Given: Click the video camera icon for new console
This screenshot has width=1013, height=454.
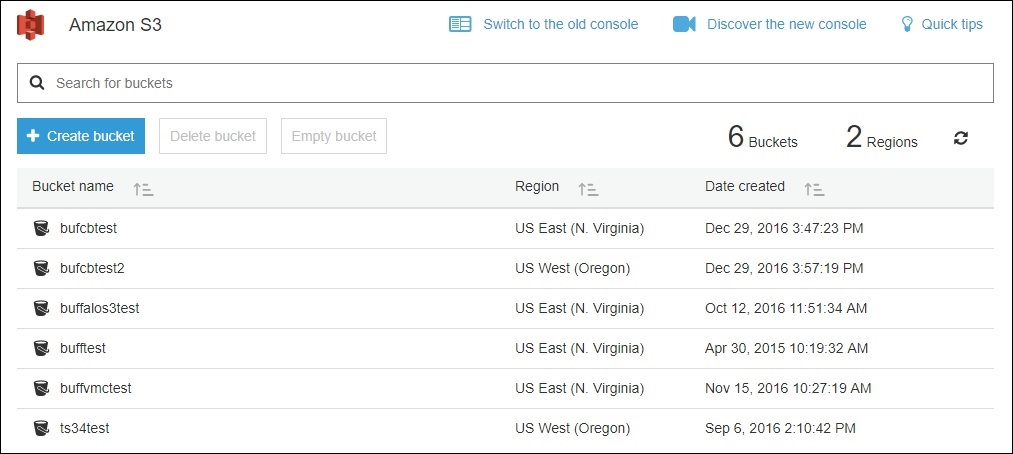Looking at the screenshot, I should click(684, 24).
